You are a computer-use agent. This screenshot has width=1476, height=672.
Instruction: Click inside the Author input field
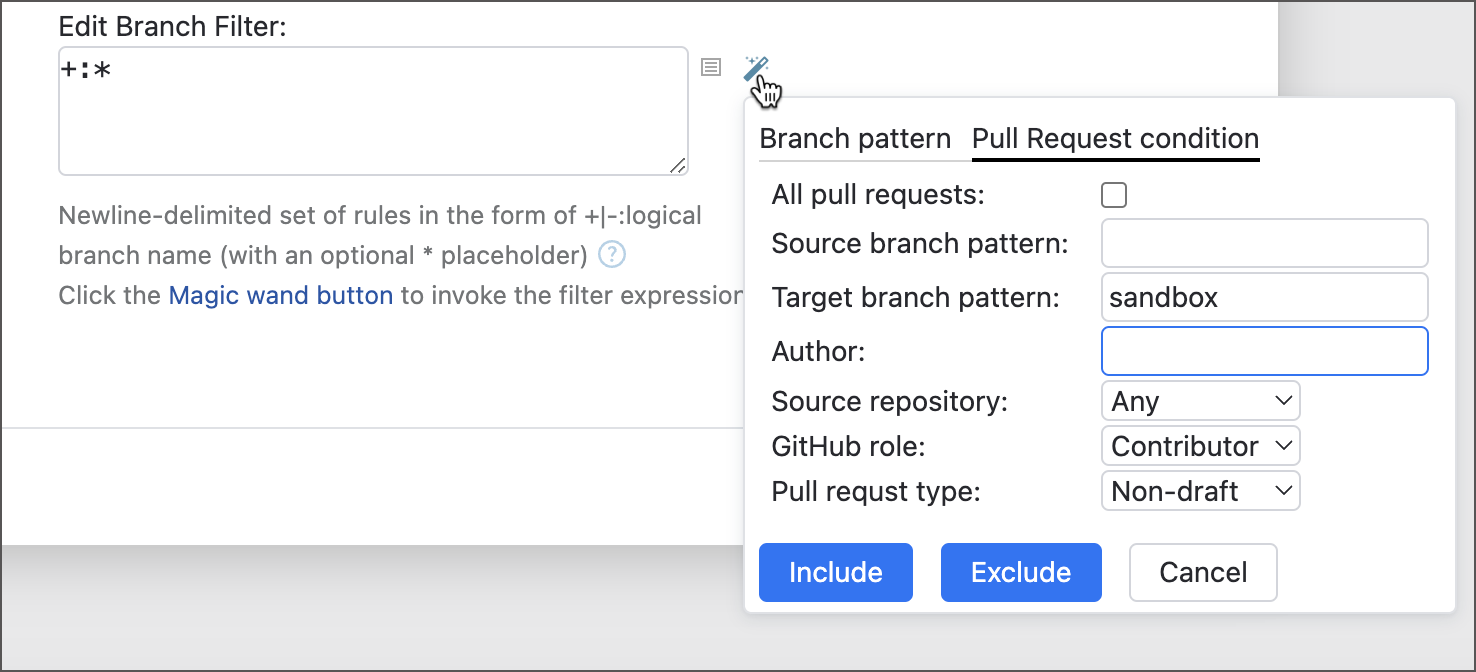[x=1263, y=351]
